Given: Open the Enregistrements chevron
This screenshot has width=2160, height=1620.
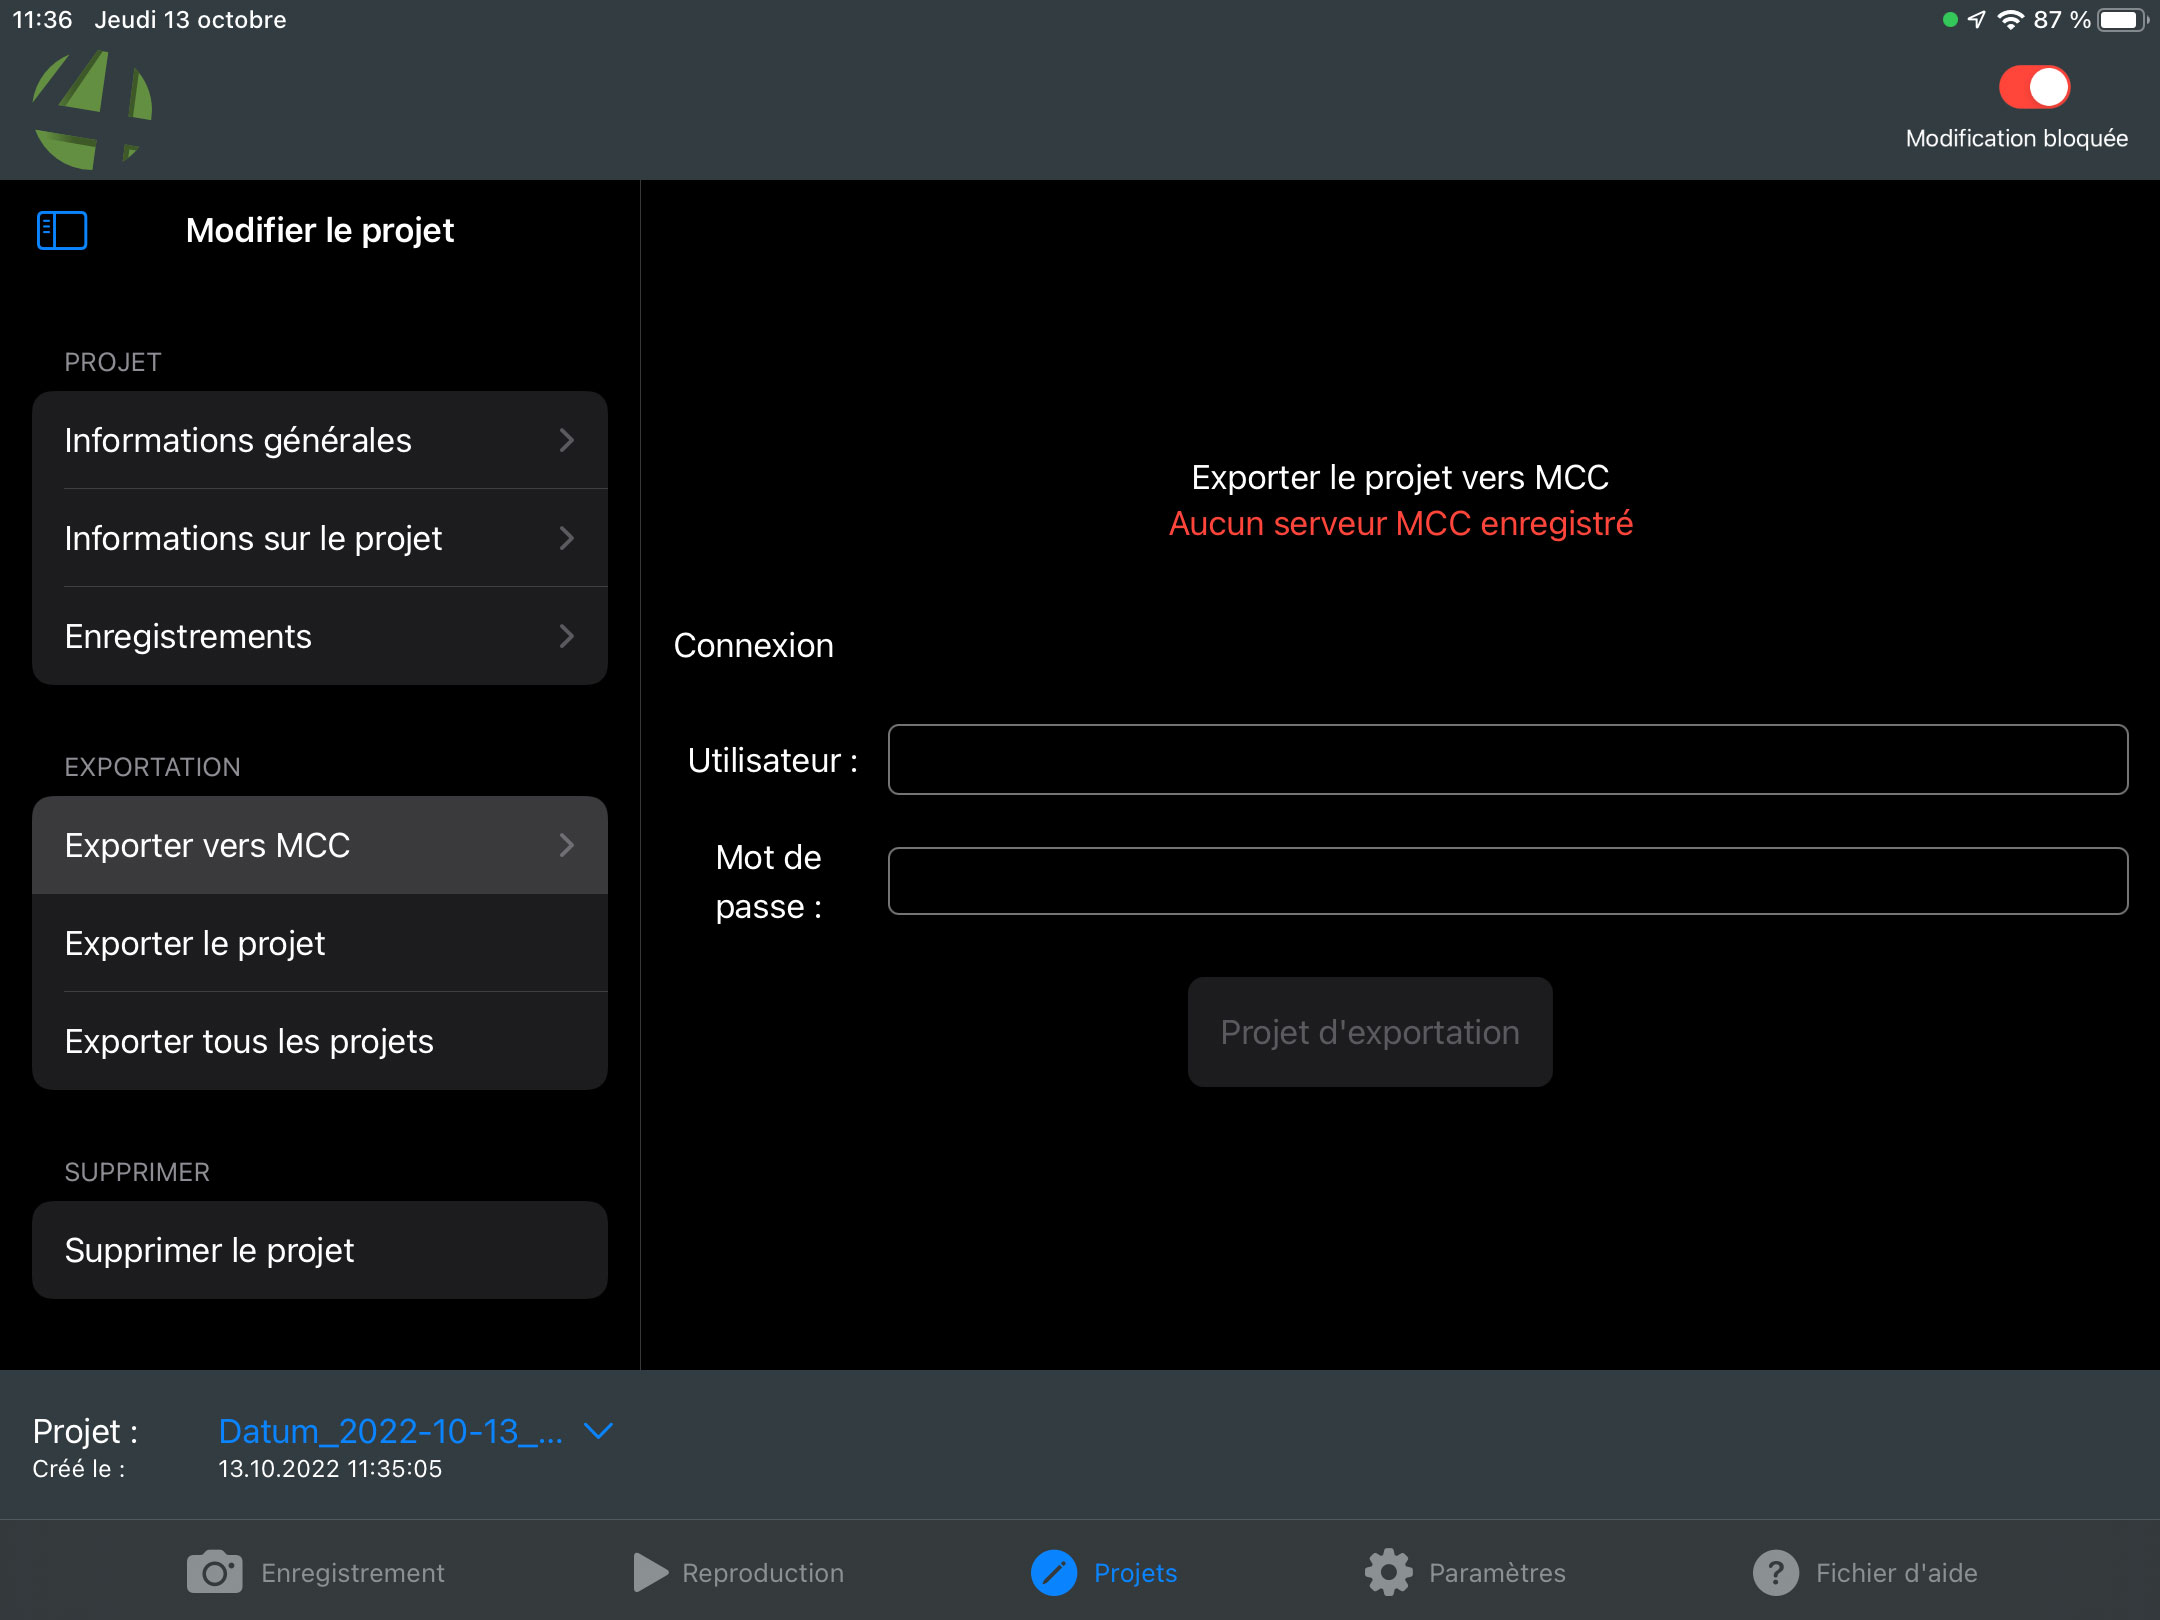Looking at the screenshot, I should (566, 636).
